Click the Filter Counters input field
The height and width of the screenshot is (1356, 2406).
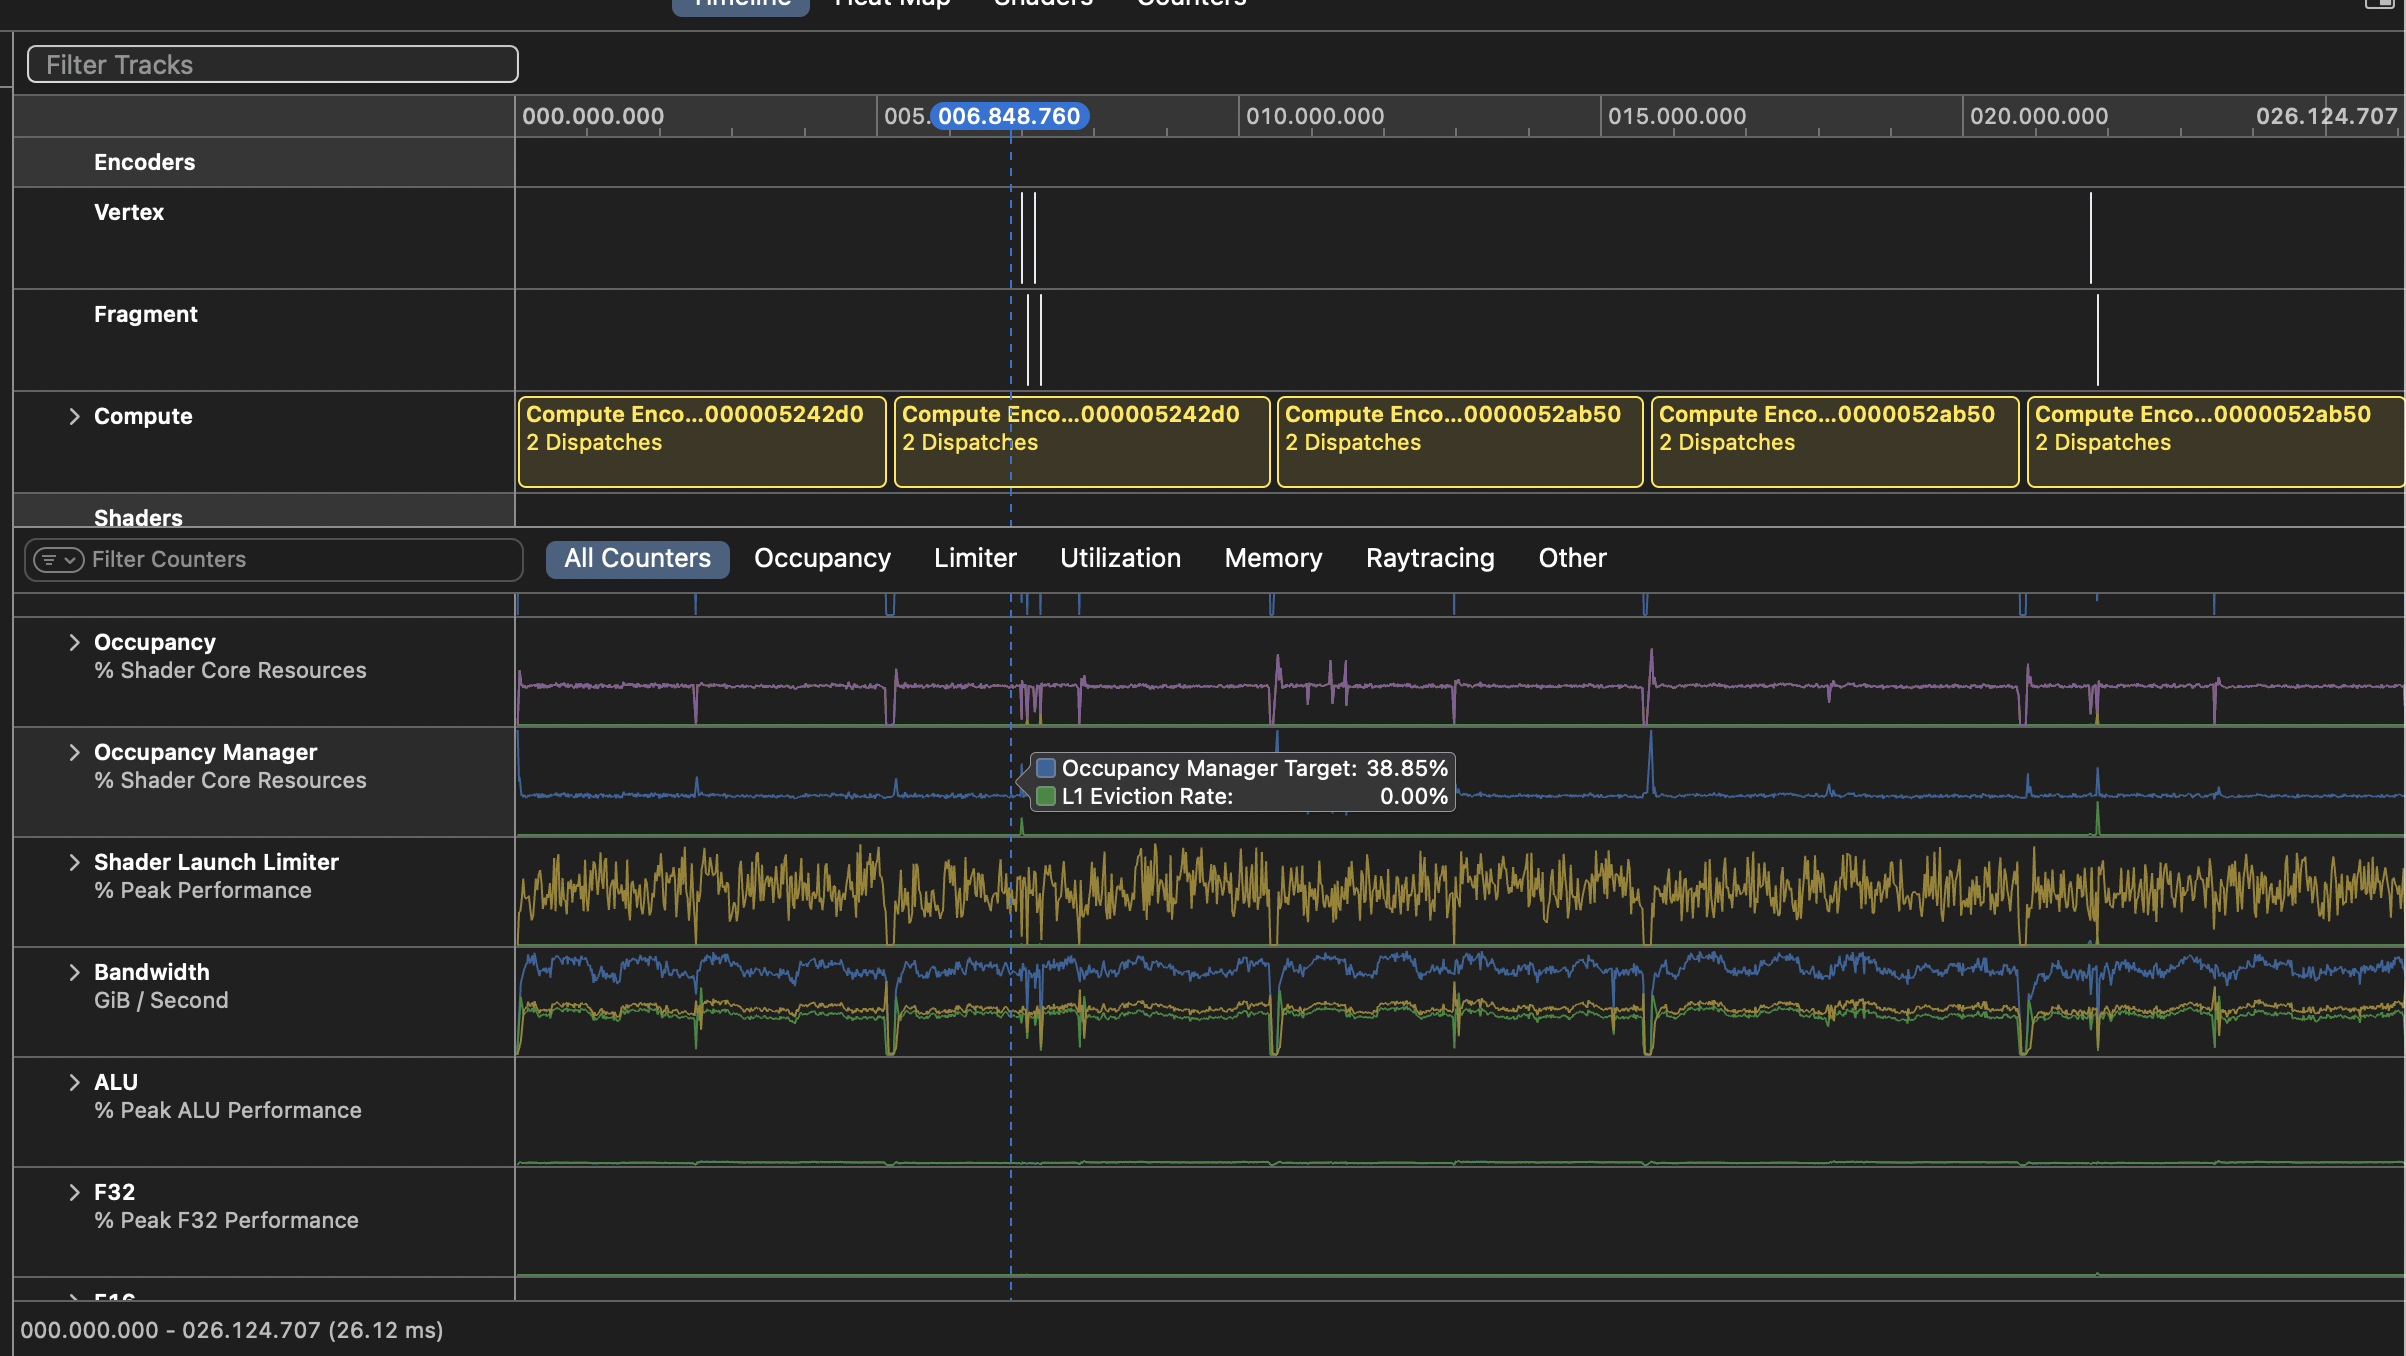tap(273, 560)
